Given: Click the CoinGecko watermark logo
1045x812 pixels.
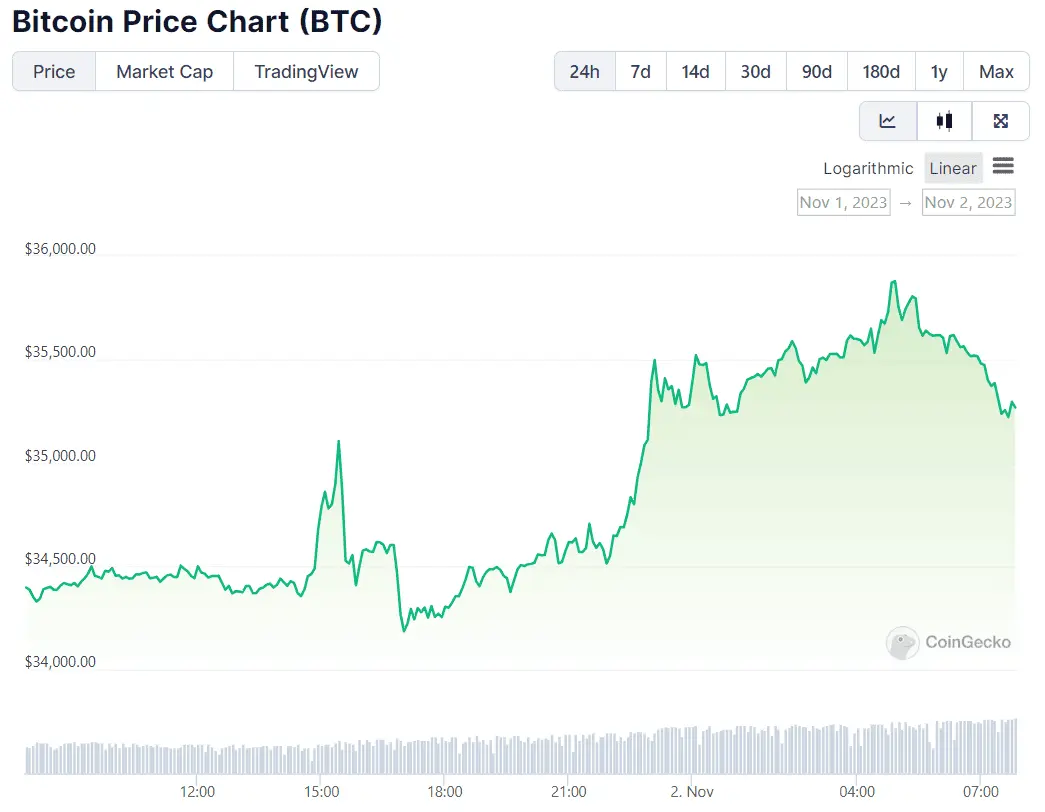Looking at the screenshot, I should tap(948, 643).
